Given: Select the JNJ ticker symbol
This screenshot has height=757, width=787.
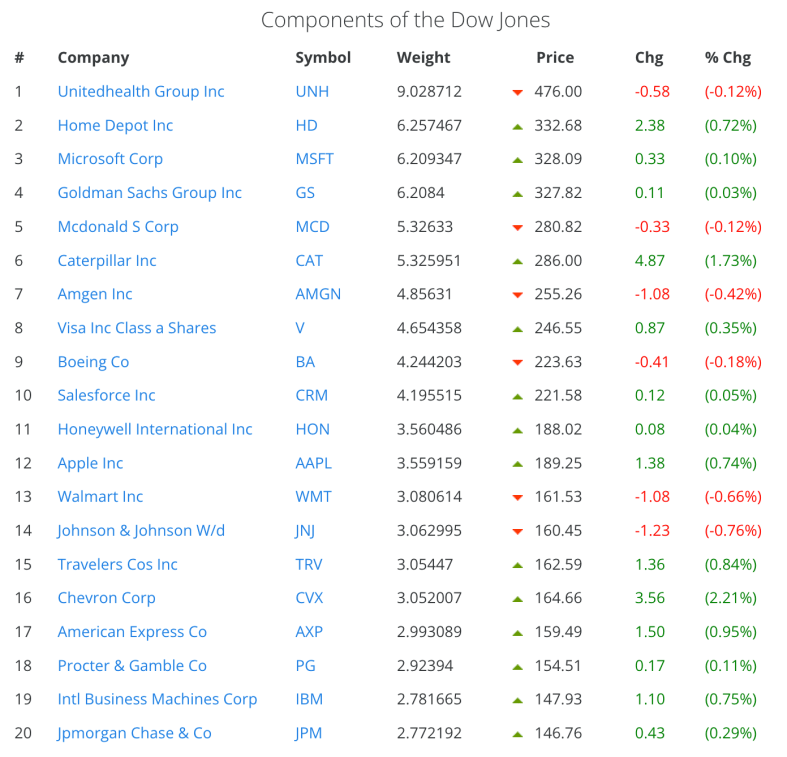Looking at the screenshot, I should tap(305, 531).
